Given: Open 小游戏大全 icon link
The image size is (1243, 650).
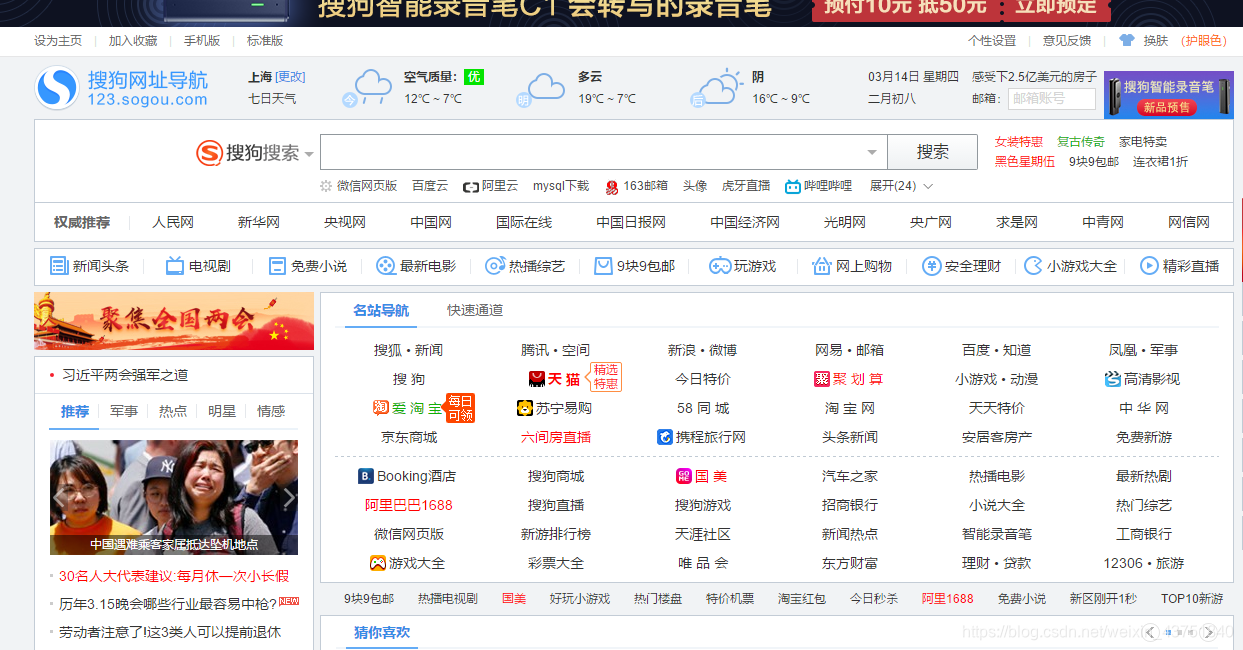Looking at the screenshot, I should (1071, 266).
